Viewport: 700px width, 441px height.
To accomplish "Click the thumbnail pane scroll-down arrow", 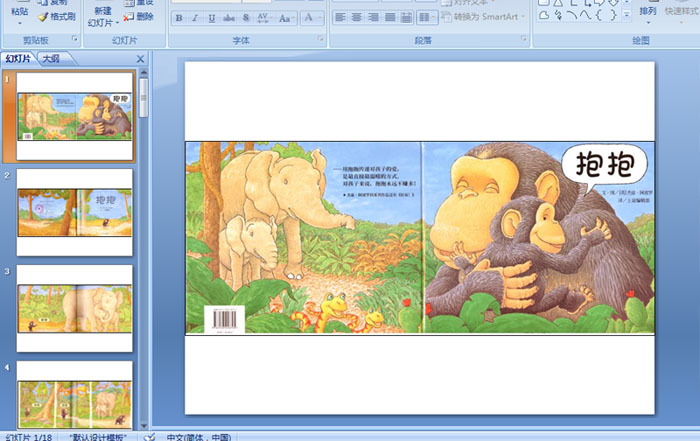I will click(x=144, y=425).
